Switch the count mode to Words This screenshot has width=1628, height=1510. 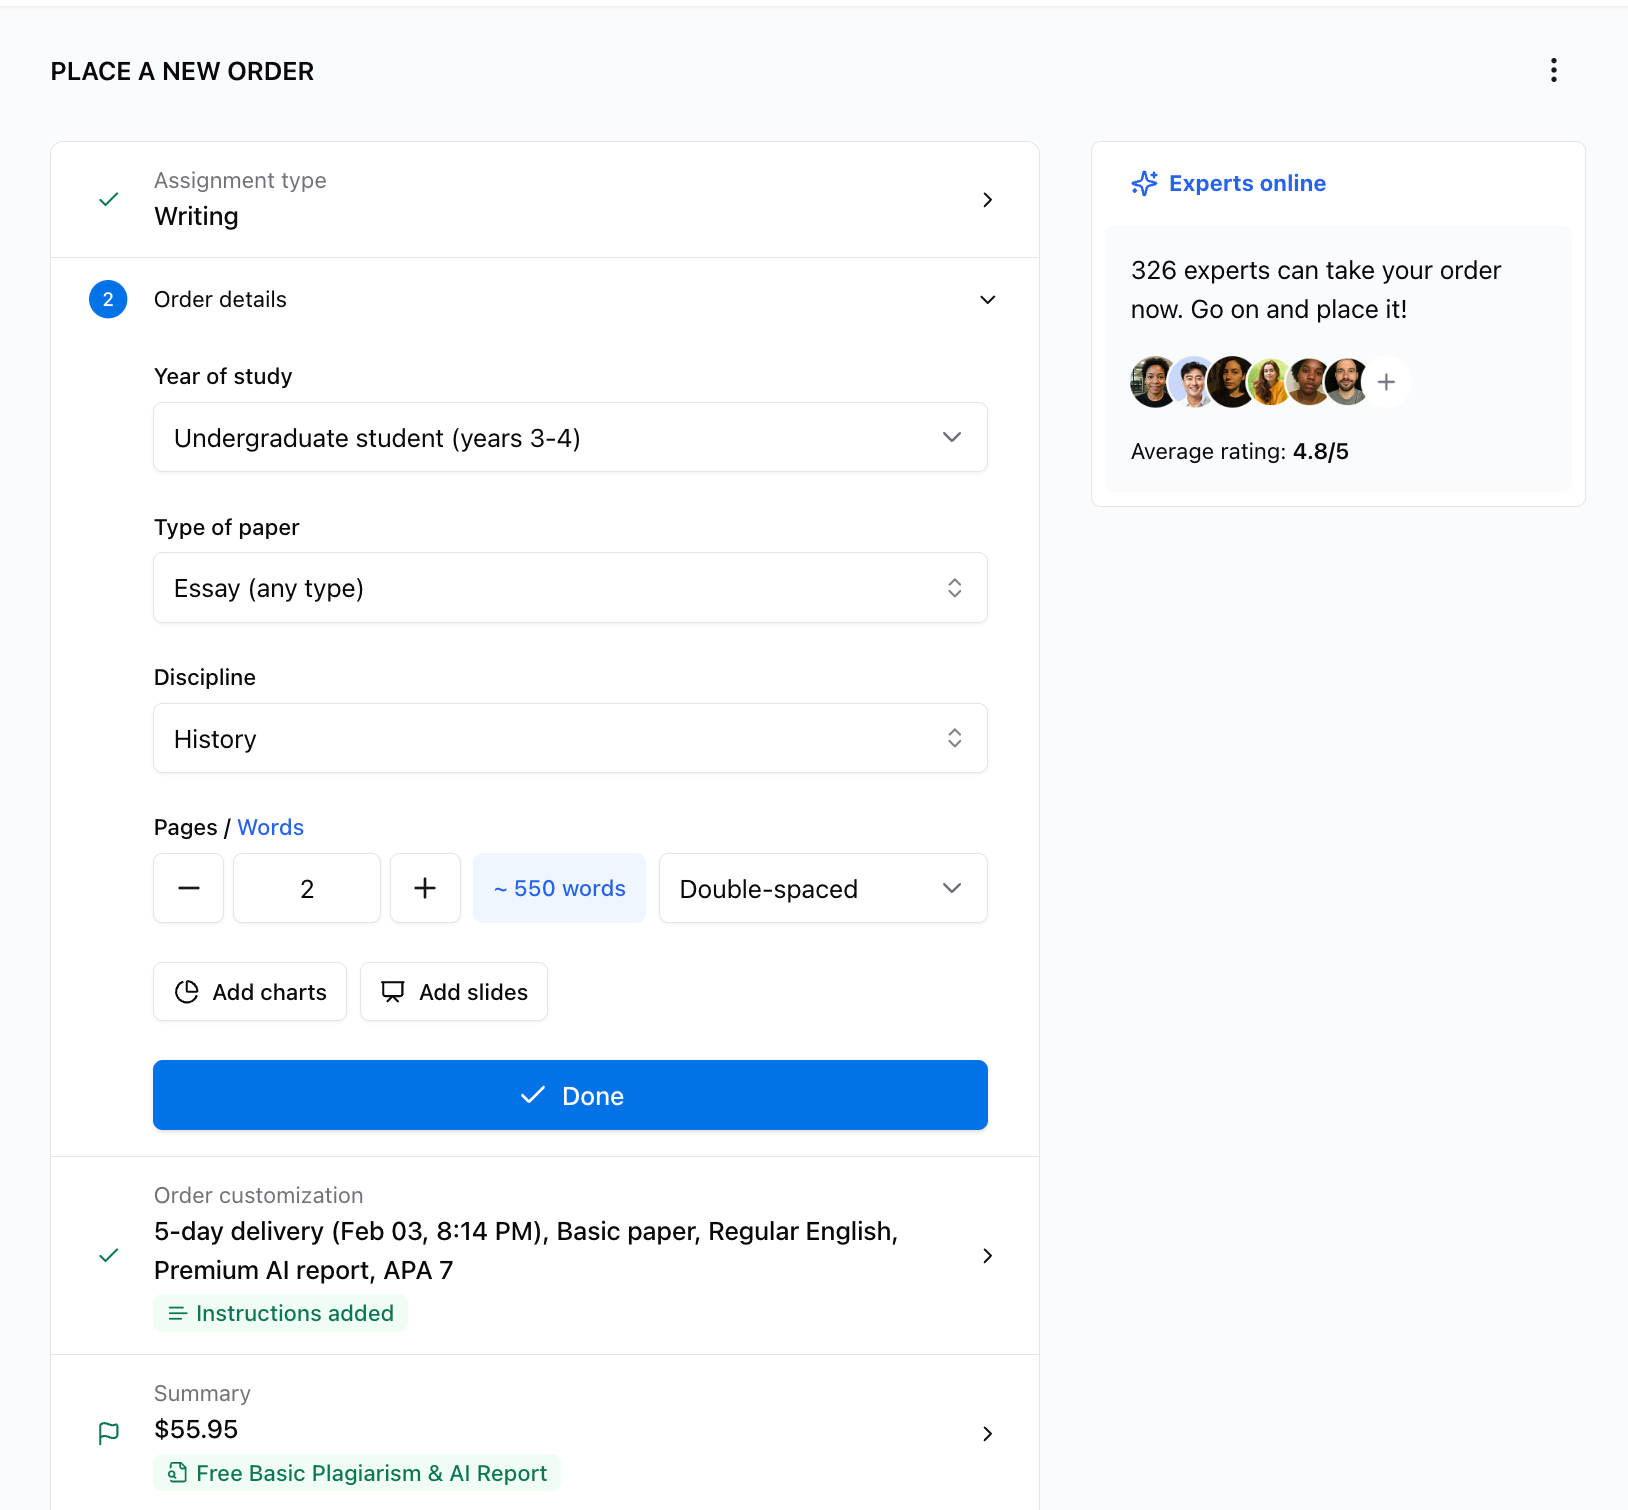270,827
